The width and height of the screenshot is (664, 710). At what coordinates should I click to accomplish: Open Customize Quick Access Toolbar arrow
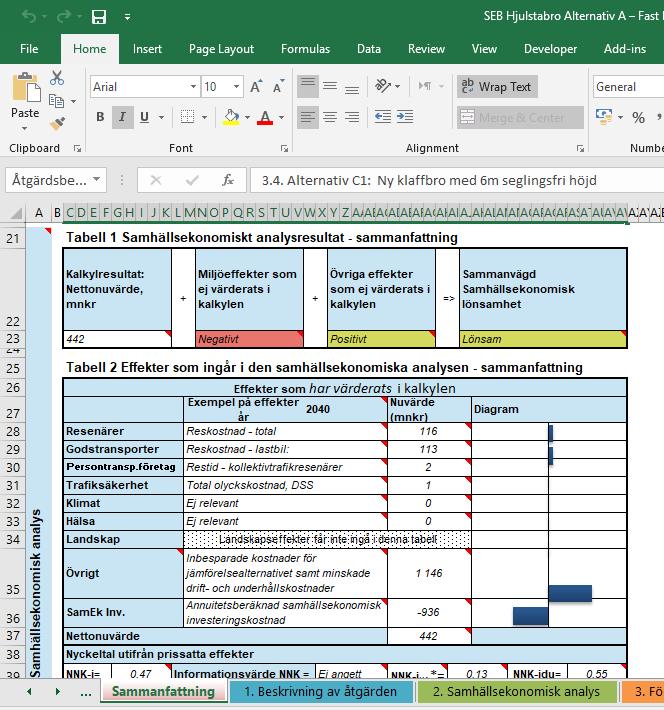128,17
